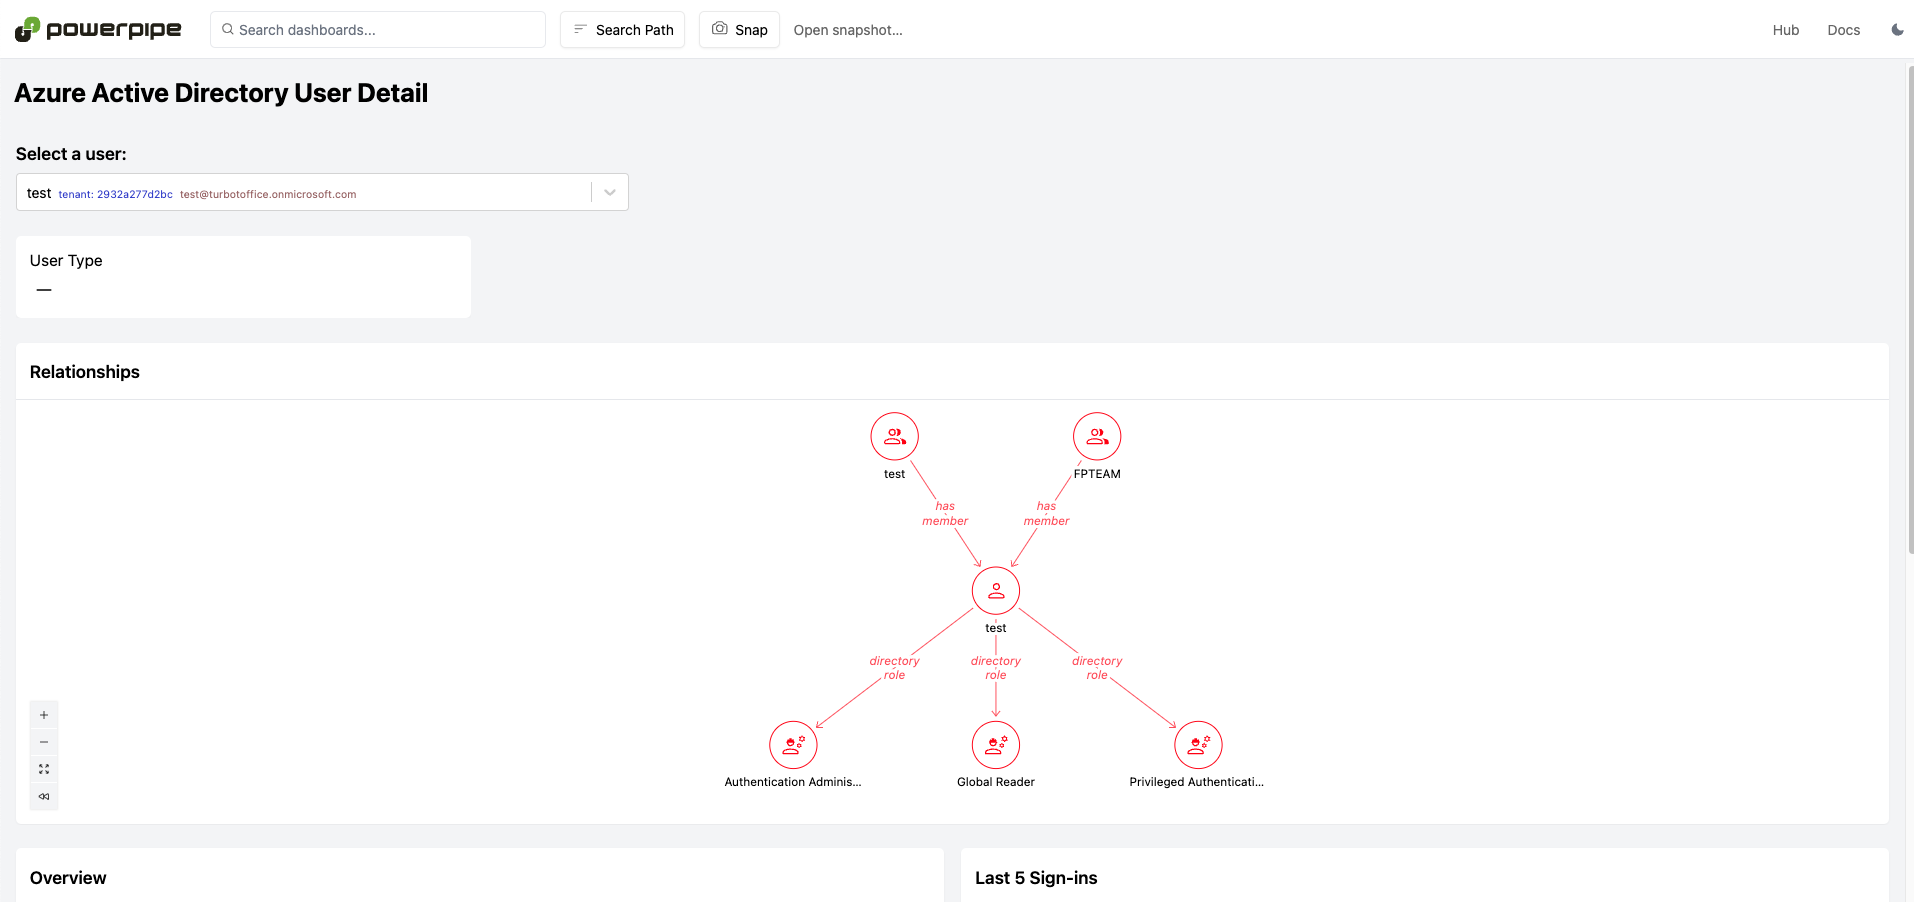The image size is (1914, 902).
Task: Click the page's vertical scrollbar
Action: [1910, 310]
